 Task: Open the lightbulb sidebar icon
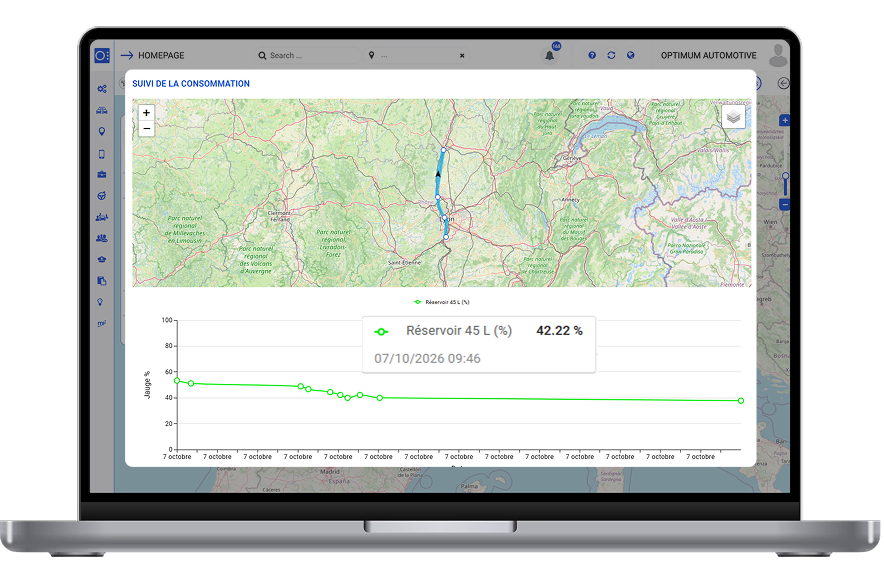click(100, 302)
